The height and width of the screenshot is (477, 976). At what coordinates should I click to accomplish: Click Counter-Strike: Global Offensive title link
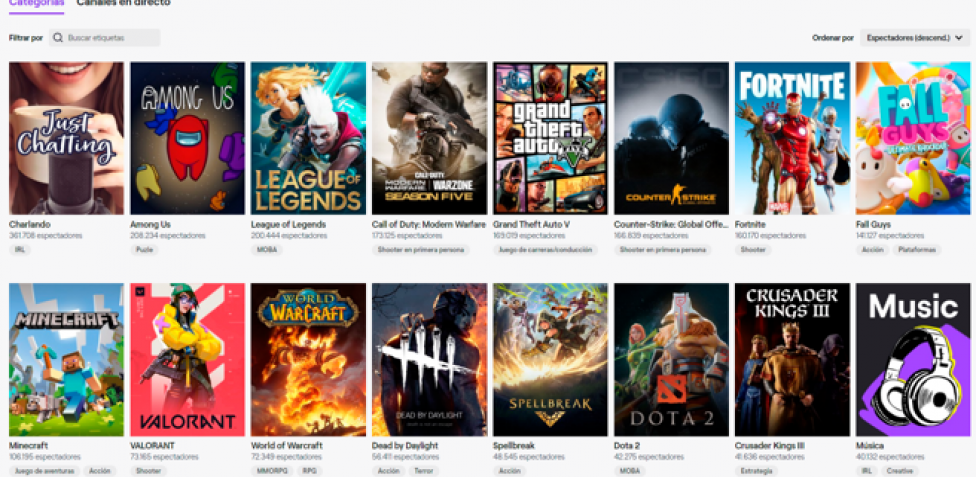pos(671,224)
